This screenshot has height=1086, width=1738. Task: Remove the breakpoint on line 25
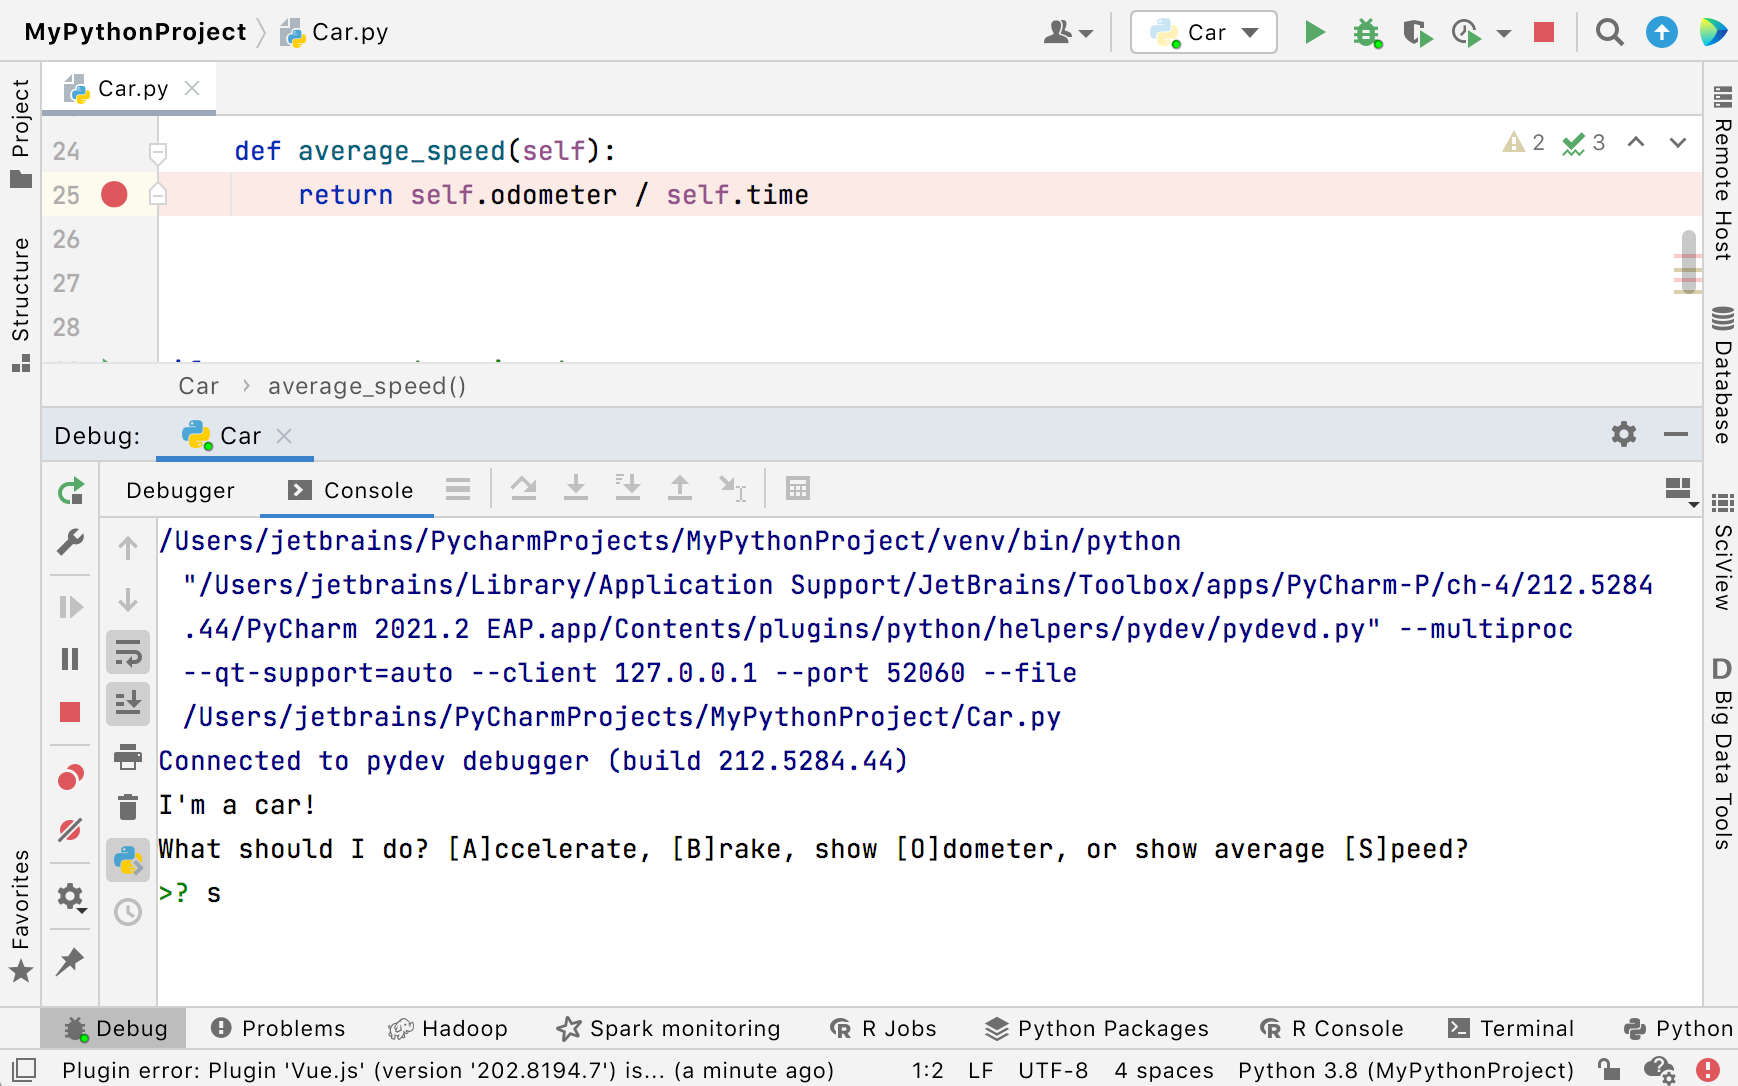click(x=113, y=194)
